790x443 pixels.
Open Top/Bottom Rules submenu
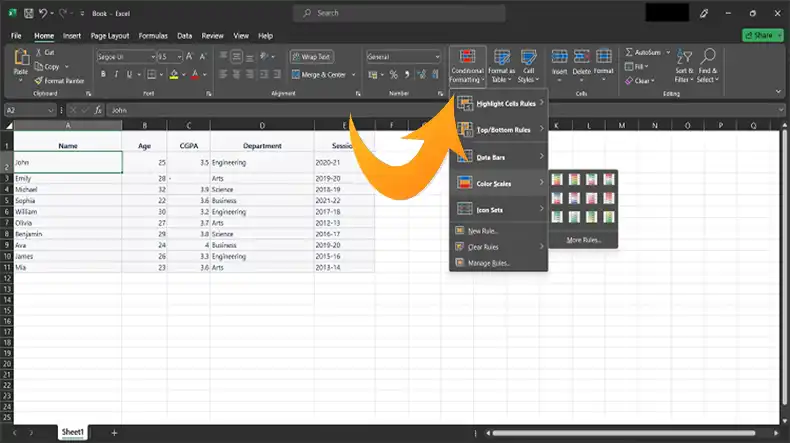click(499, 130)
